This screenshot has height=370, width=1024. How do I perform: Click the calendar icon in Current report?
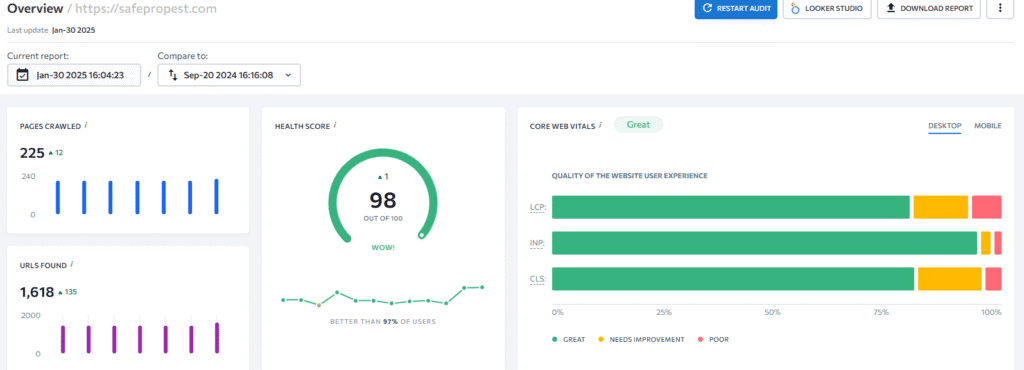pyautogui.click(x=23, y=75)
